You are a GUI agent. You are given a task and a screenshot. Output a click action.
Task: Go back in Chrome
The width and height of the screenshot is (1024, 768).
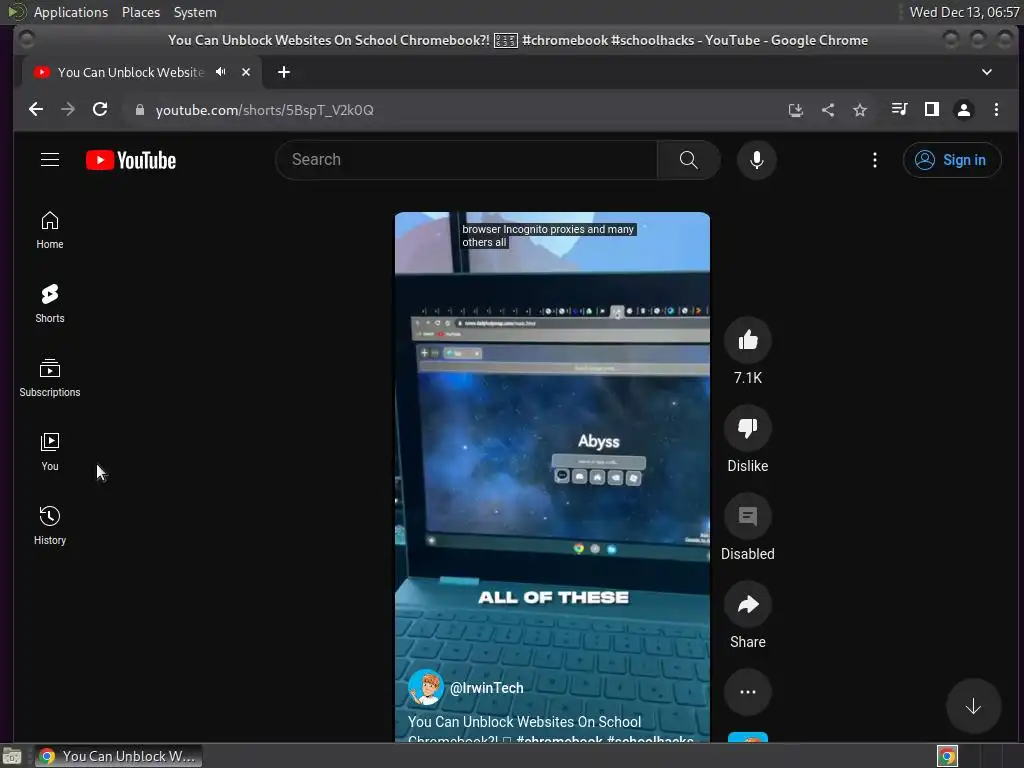(36, 110)
